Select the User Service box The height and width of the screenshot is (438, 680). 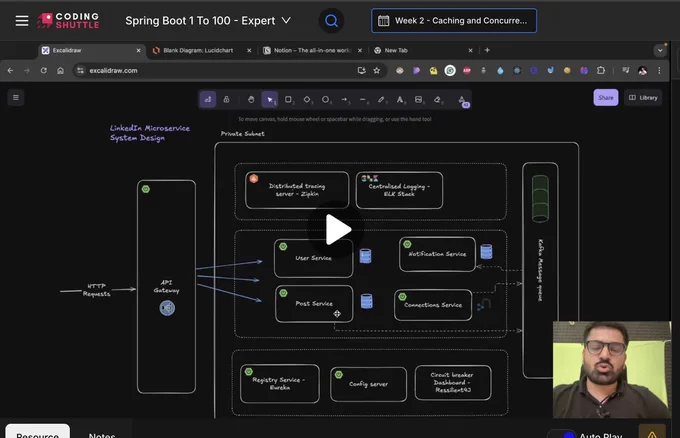[x=313, y=258]
